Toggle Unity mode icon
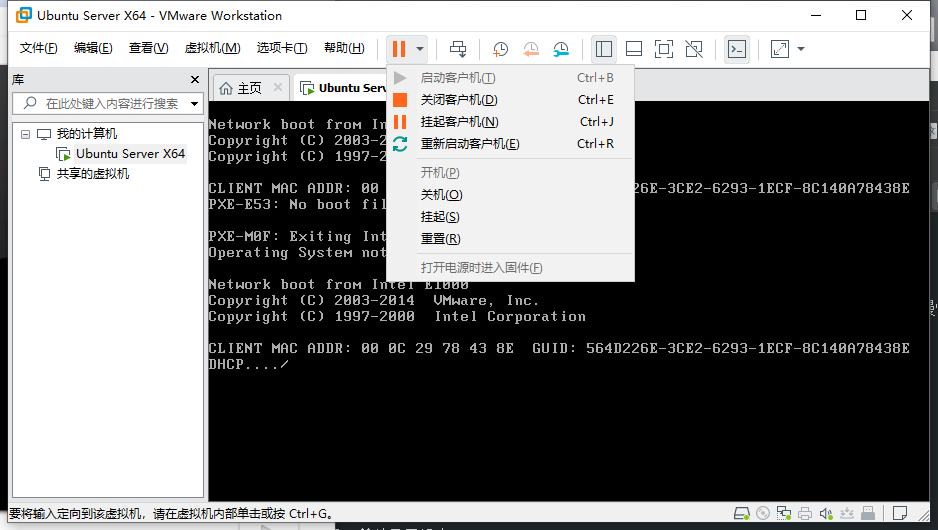 [x=694, y=49]
